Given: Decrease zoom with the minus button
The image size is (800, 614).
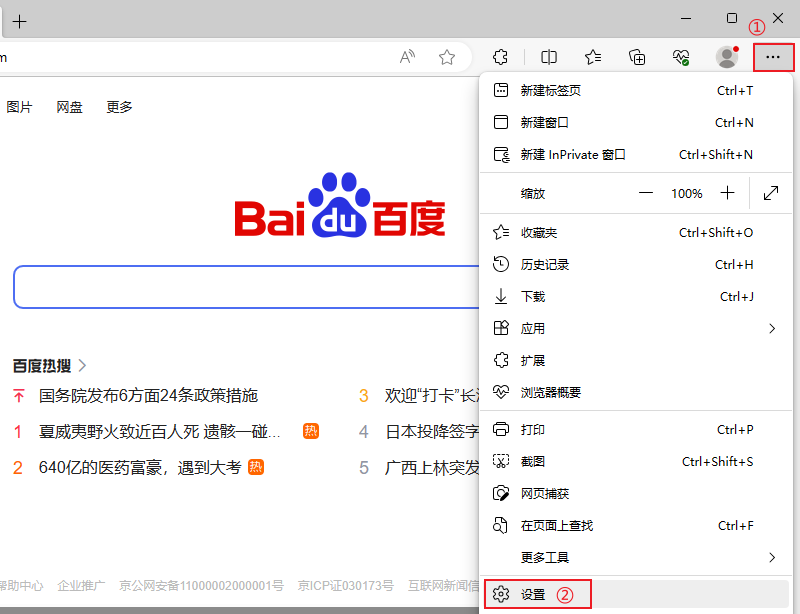Looking at the screenshot, I should 646,193.
